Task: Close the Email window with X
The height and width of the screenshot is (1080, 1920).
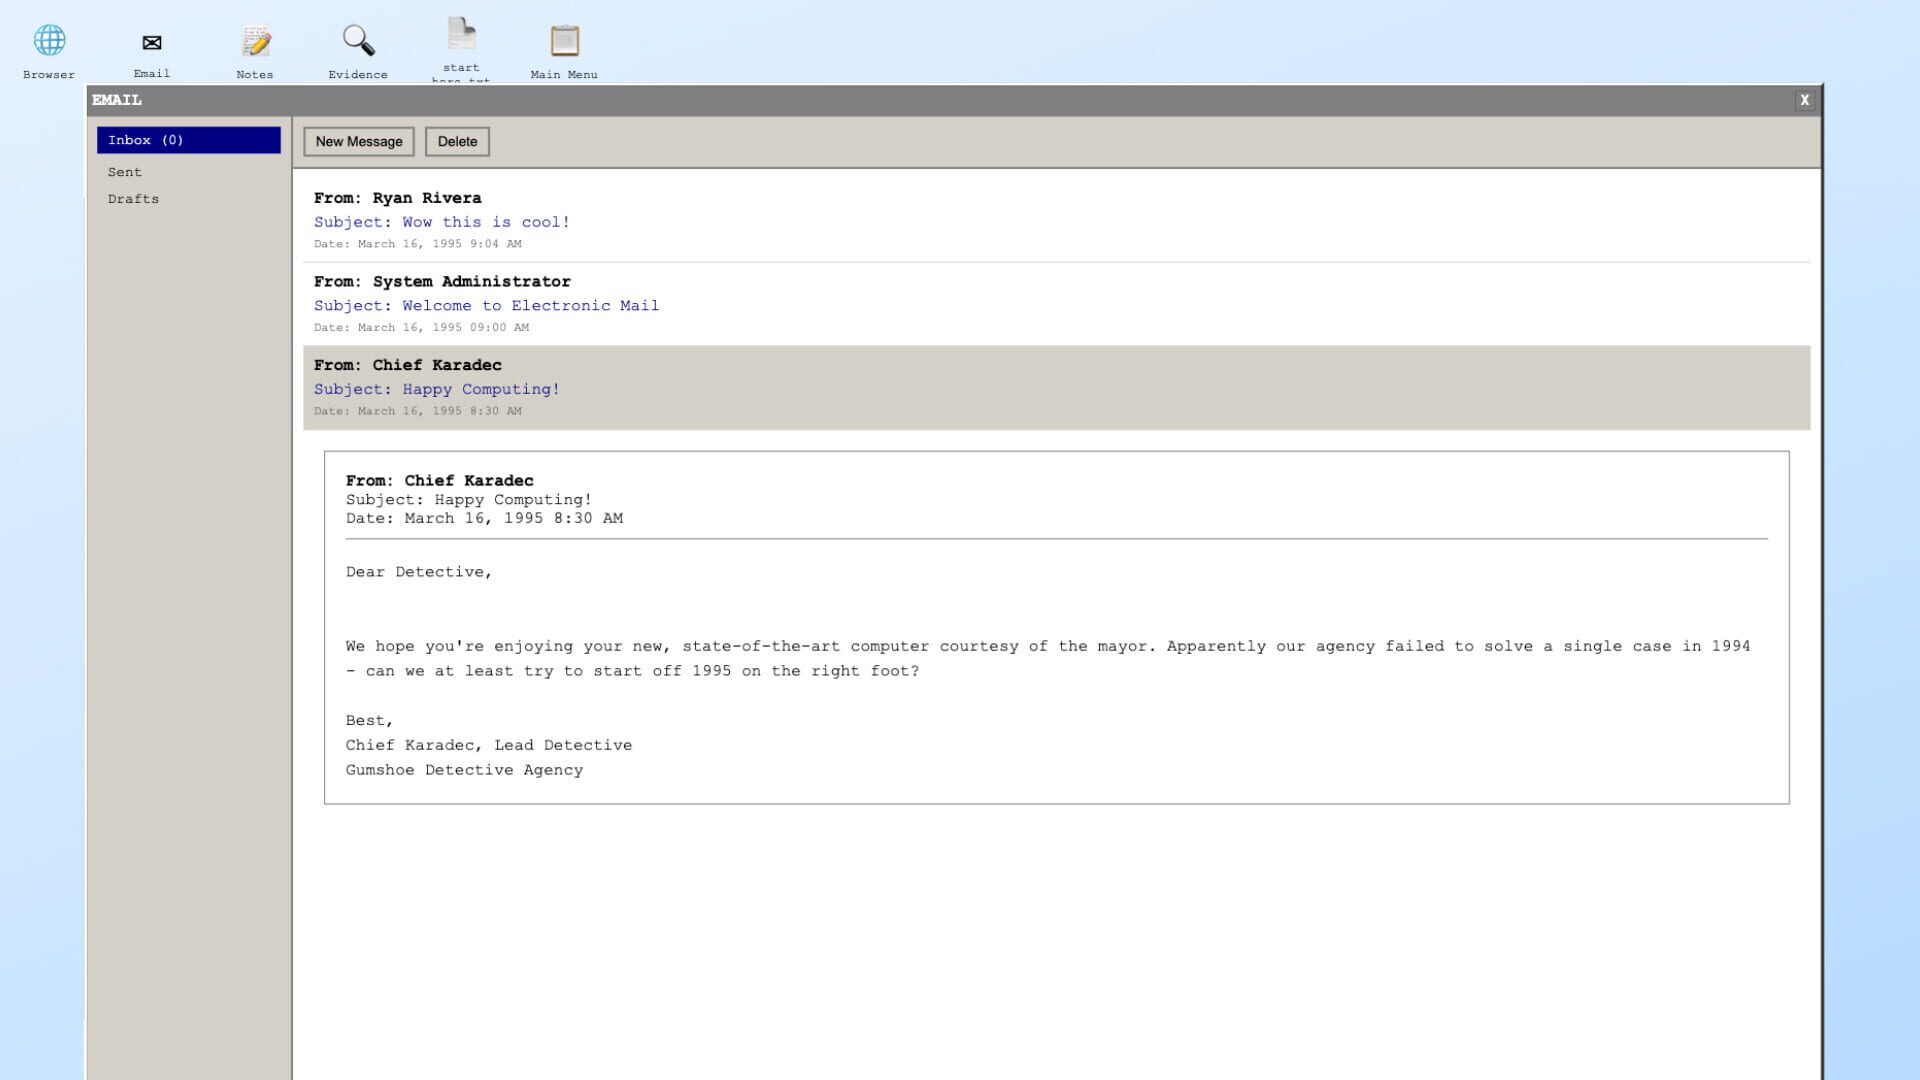Action: click(1804, 100)
